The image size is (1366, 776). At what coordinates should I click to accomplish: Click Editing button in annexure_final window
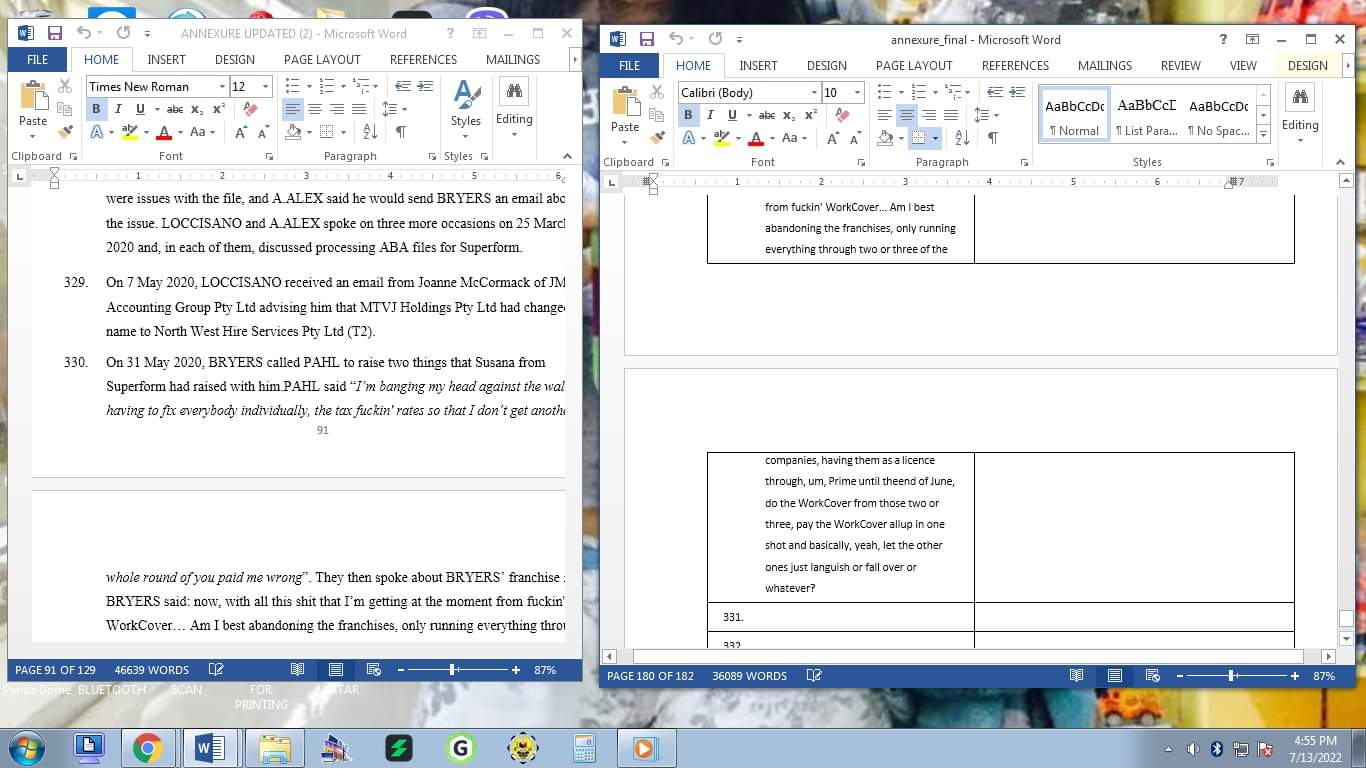pos(1300,112)
